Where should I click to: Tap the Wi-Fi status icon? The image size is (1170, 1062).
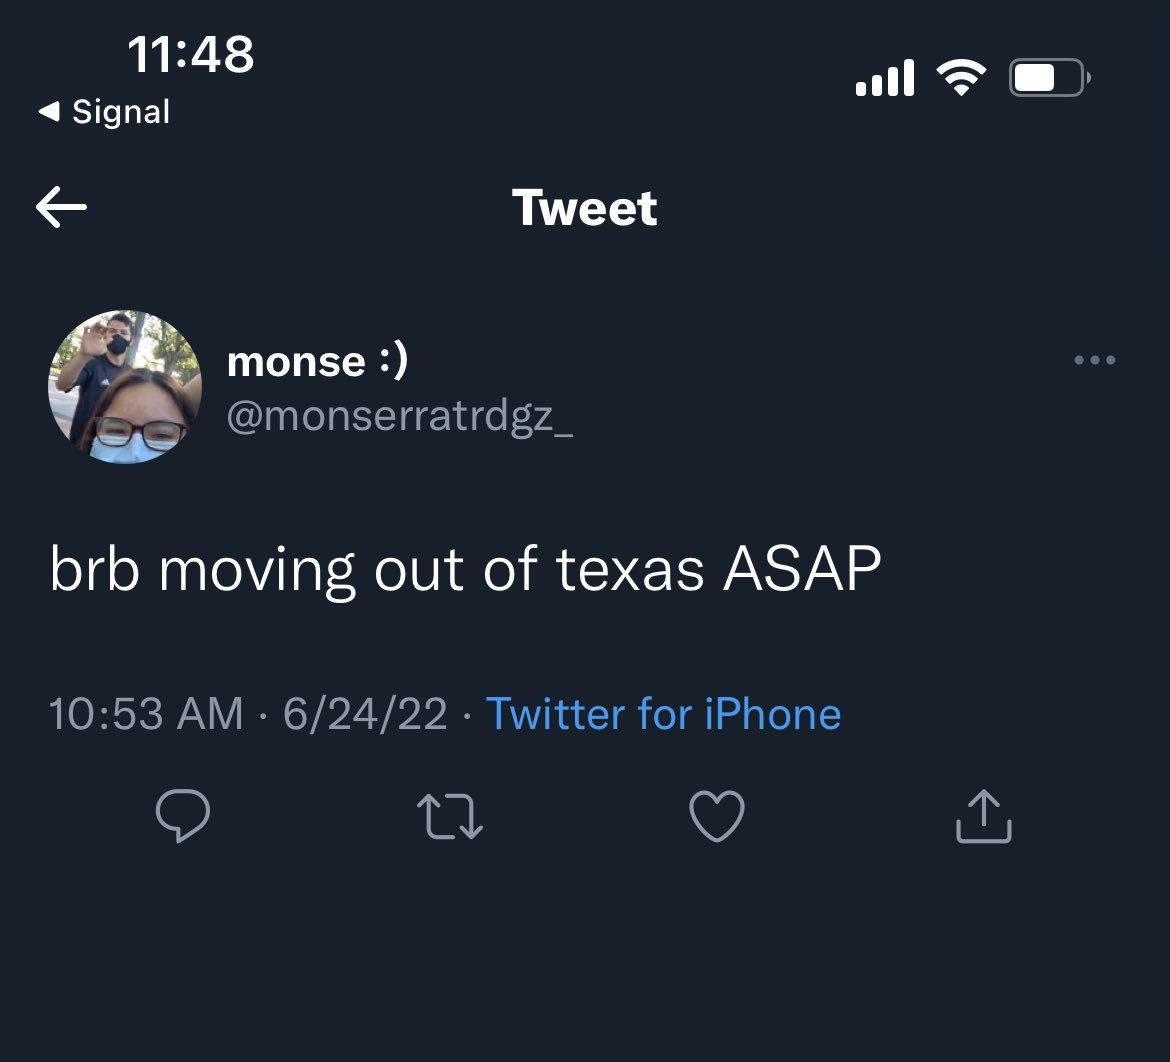click(961, 77)
